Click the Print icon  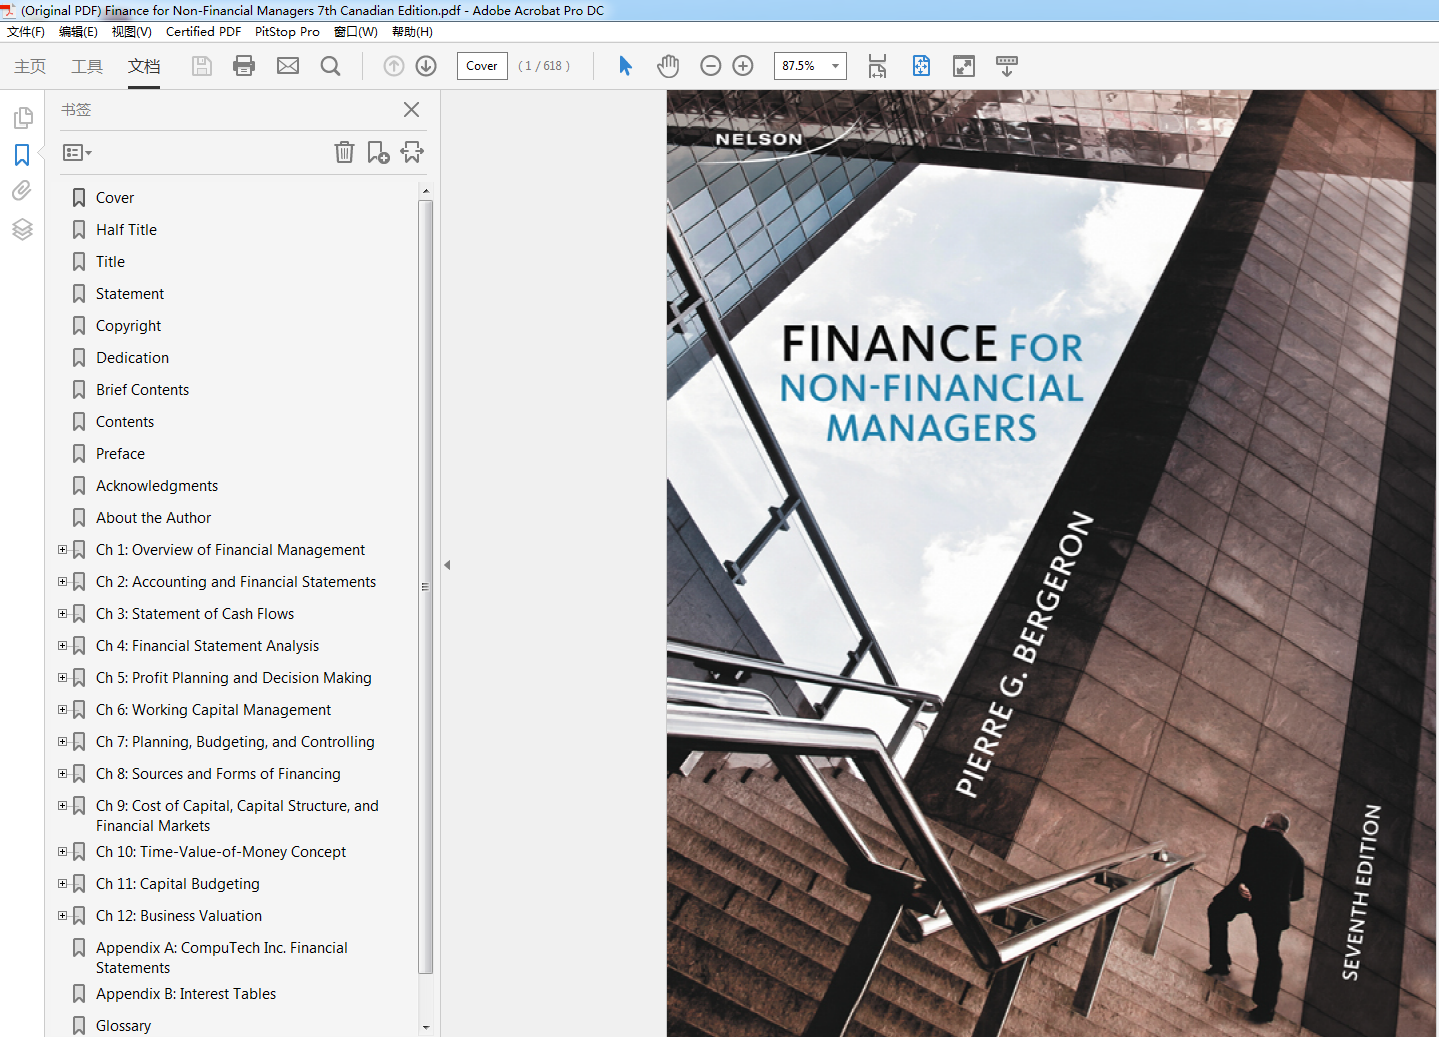(244, 66)
